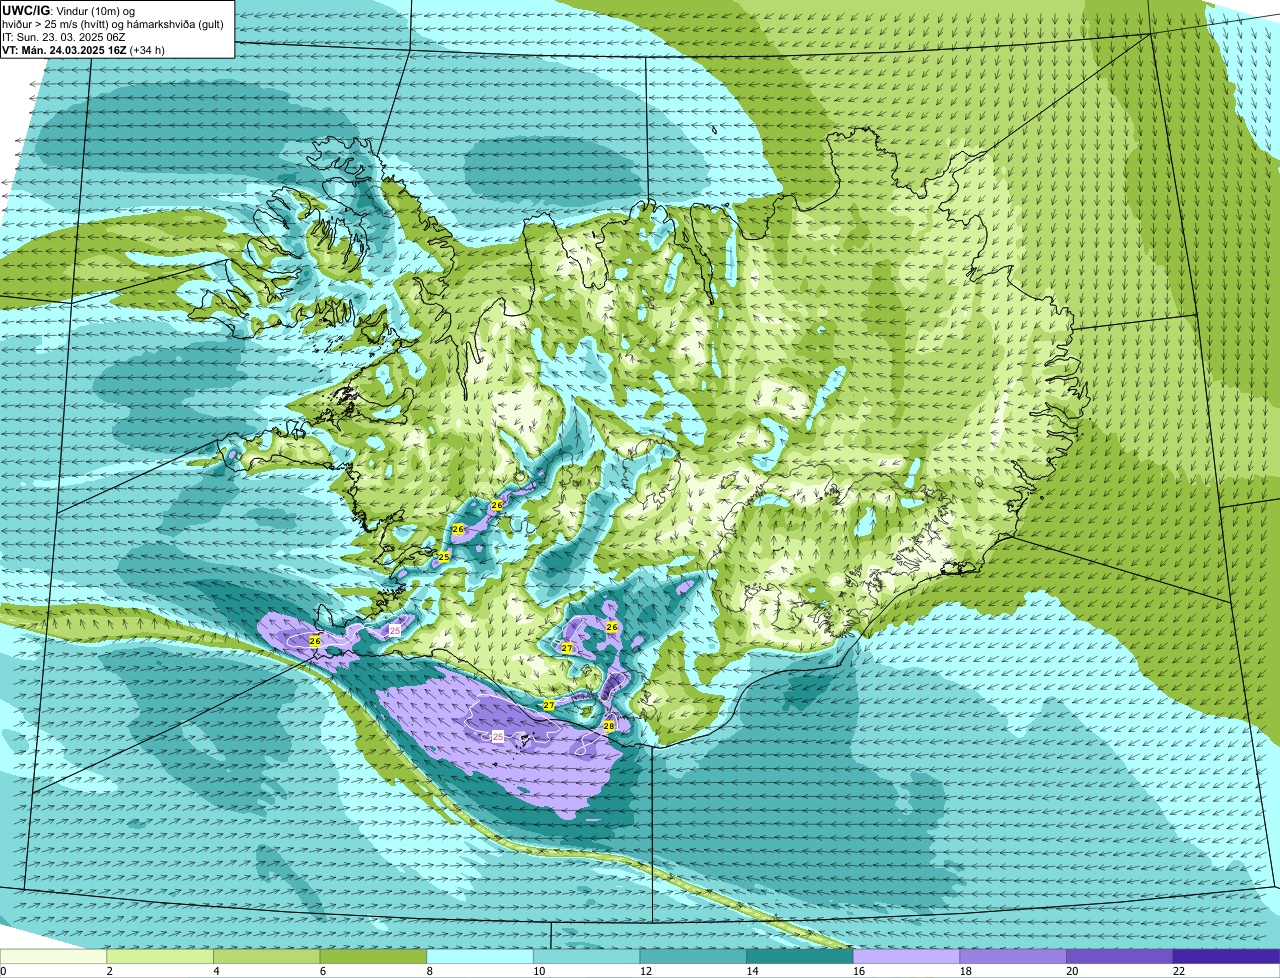Pick the above-22 m/s dark indigo swatch
This screenshot has width=1280, height=978.
pos(1226,957)
